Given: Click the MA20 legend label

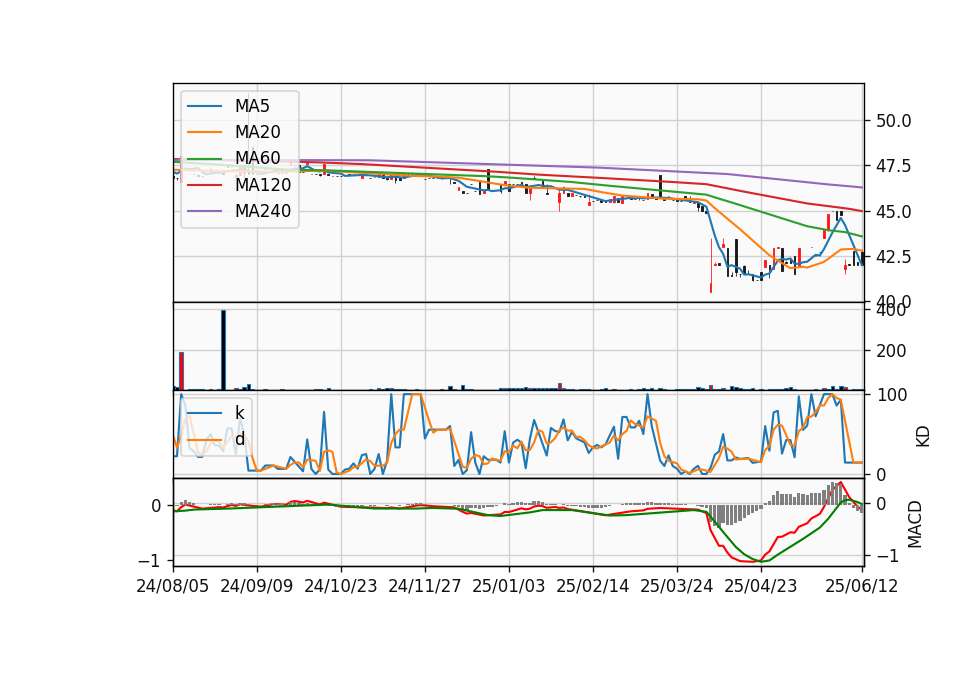Looking at the screenshot, I should pos(257,132).
